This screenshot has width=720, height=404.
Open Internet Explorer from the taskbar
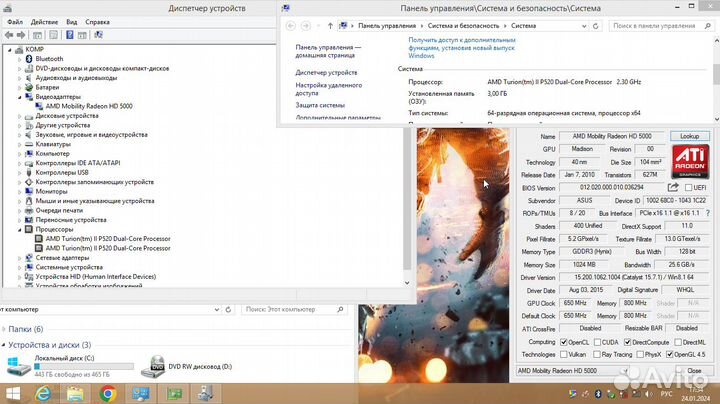[44, 393]
